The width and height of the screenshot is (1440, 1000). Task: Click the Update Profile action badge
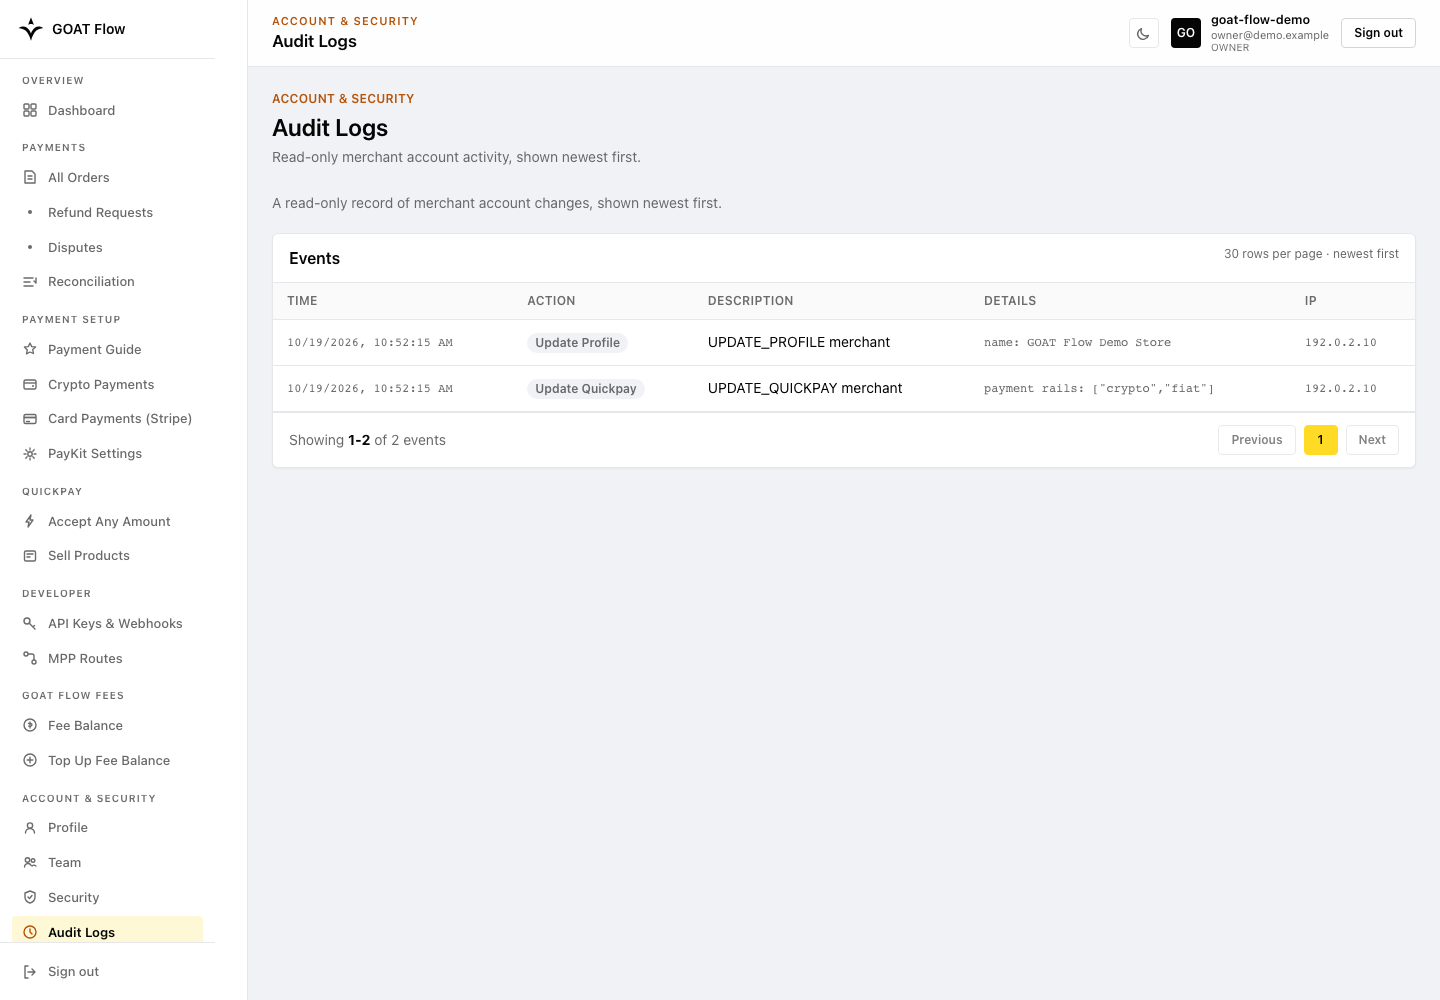pos(577,343)
